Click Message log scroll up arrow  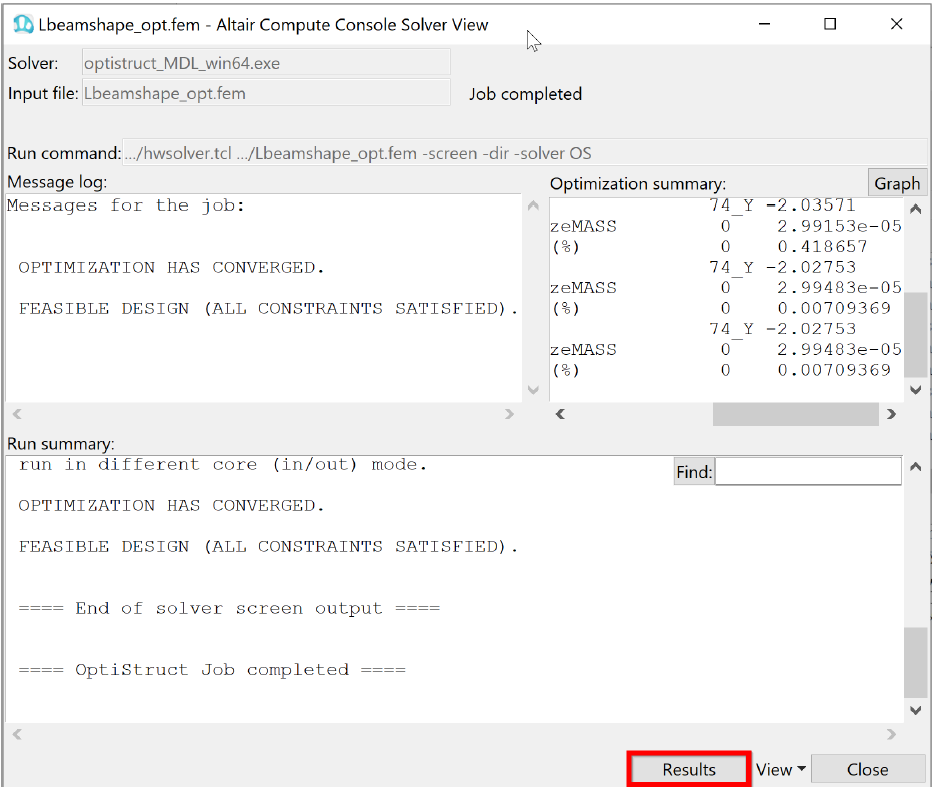click(533, 206)
